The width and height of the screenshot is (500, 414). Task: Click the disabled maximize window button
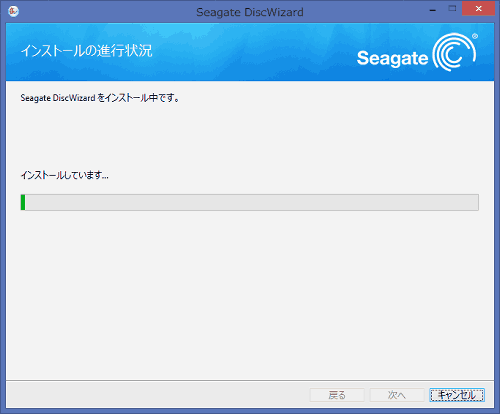452,9
